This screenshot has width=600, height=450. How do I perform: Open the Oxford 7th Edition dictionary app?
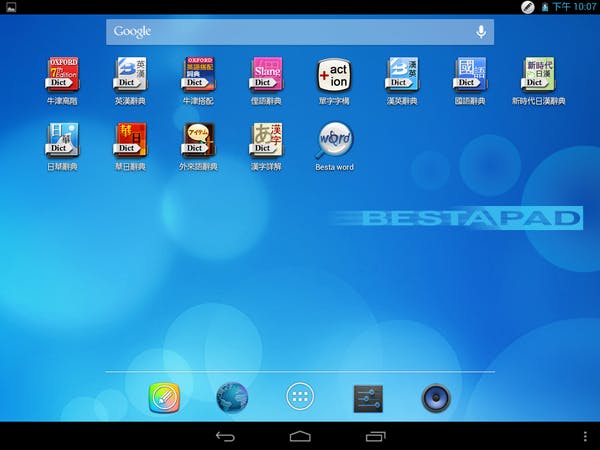tap(62, 74)
